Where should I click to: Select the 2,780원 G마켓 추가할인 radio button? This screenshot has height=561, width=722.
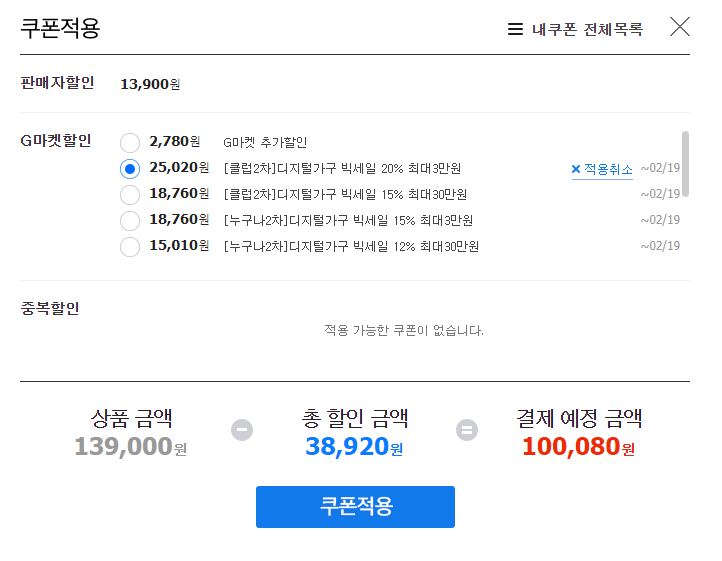coord(130,143)
